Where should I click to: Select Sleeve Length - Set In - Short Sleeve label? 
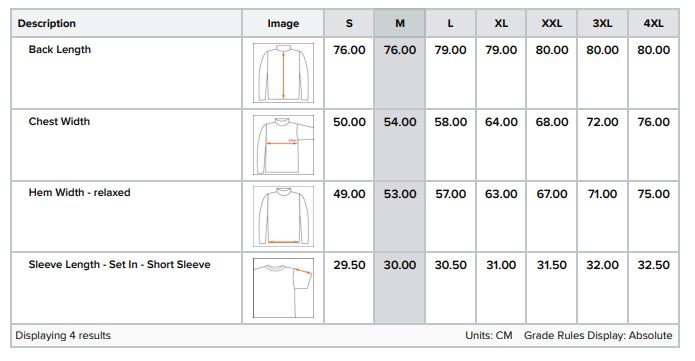(x=119, y=265)
